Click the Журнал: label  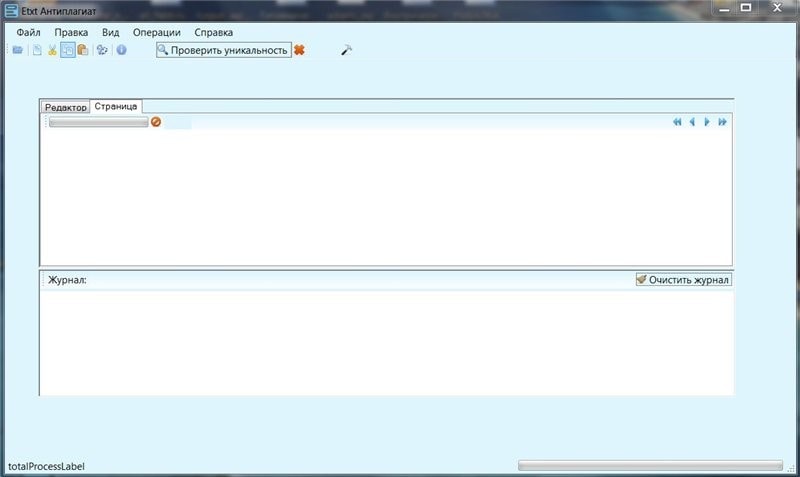click(67, 280)
